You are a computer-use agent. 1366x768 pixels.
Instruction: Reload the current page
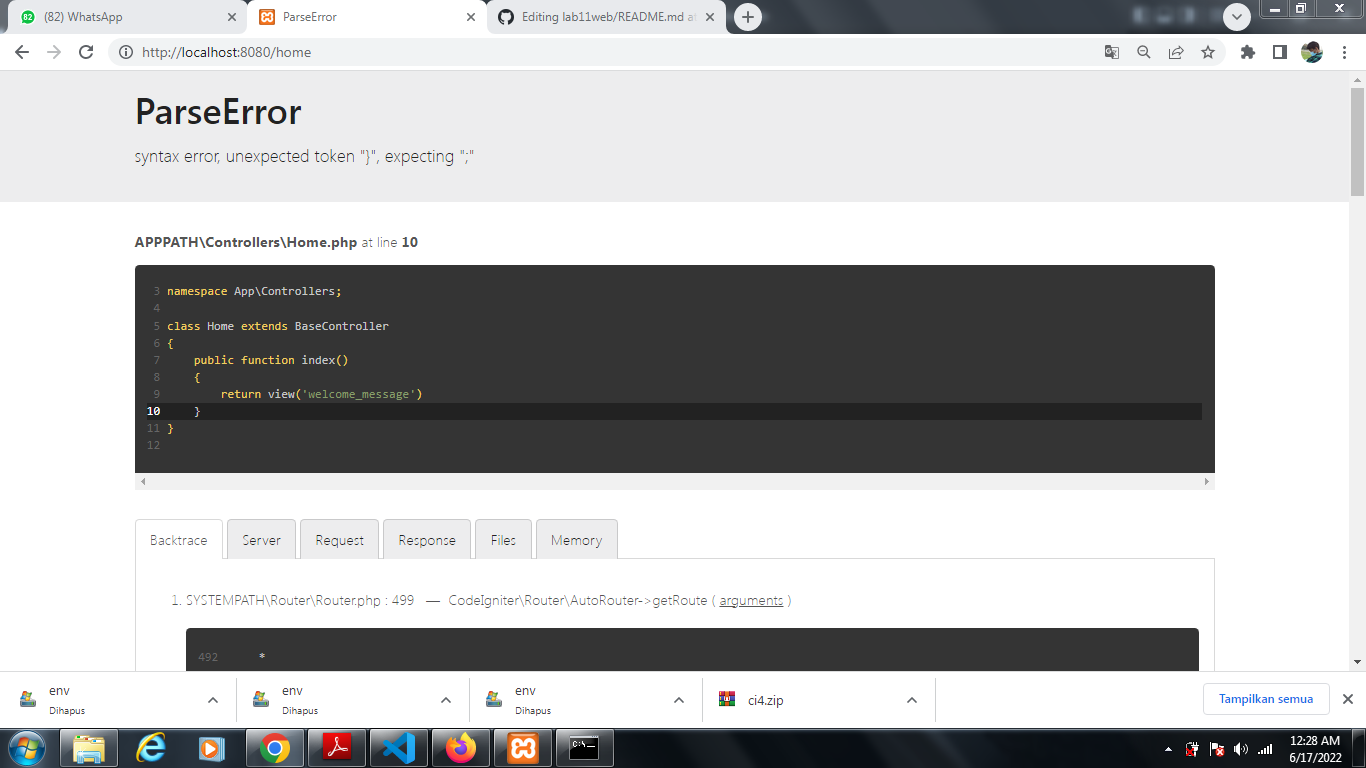pos(85,51)
